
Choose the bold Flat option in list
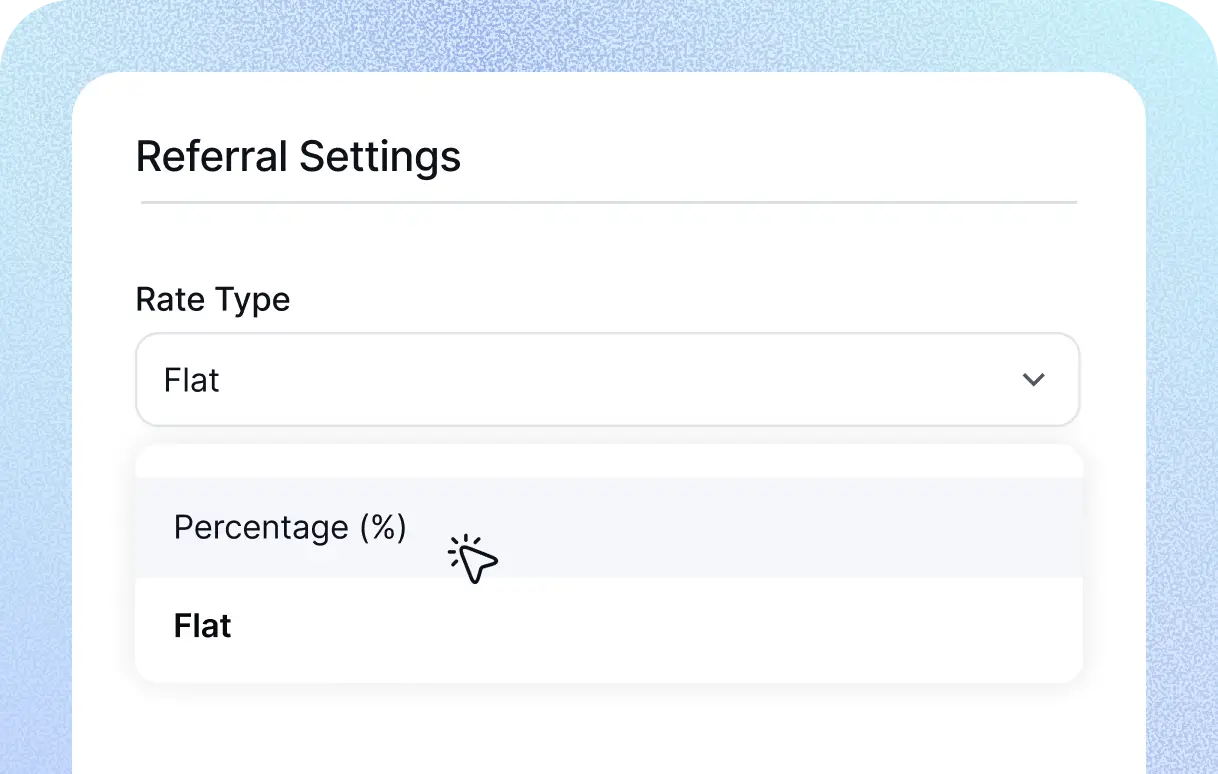[x=203, y=626]
